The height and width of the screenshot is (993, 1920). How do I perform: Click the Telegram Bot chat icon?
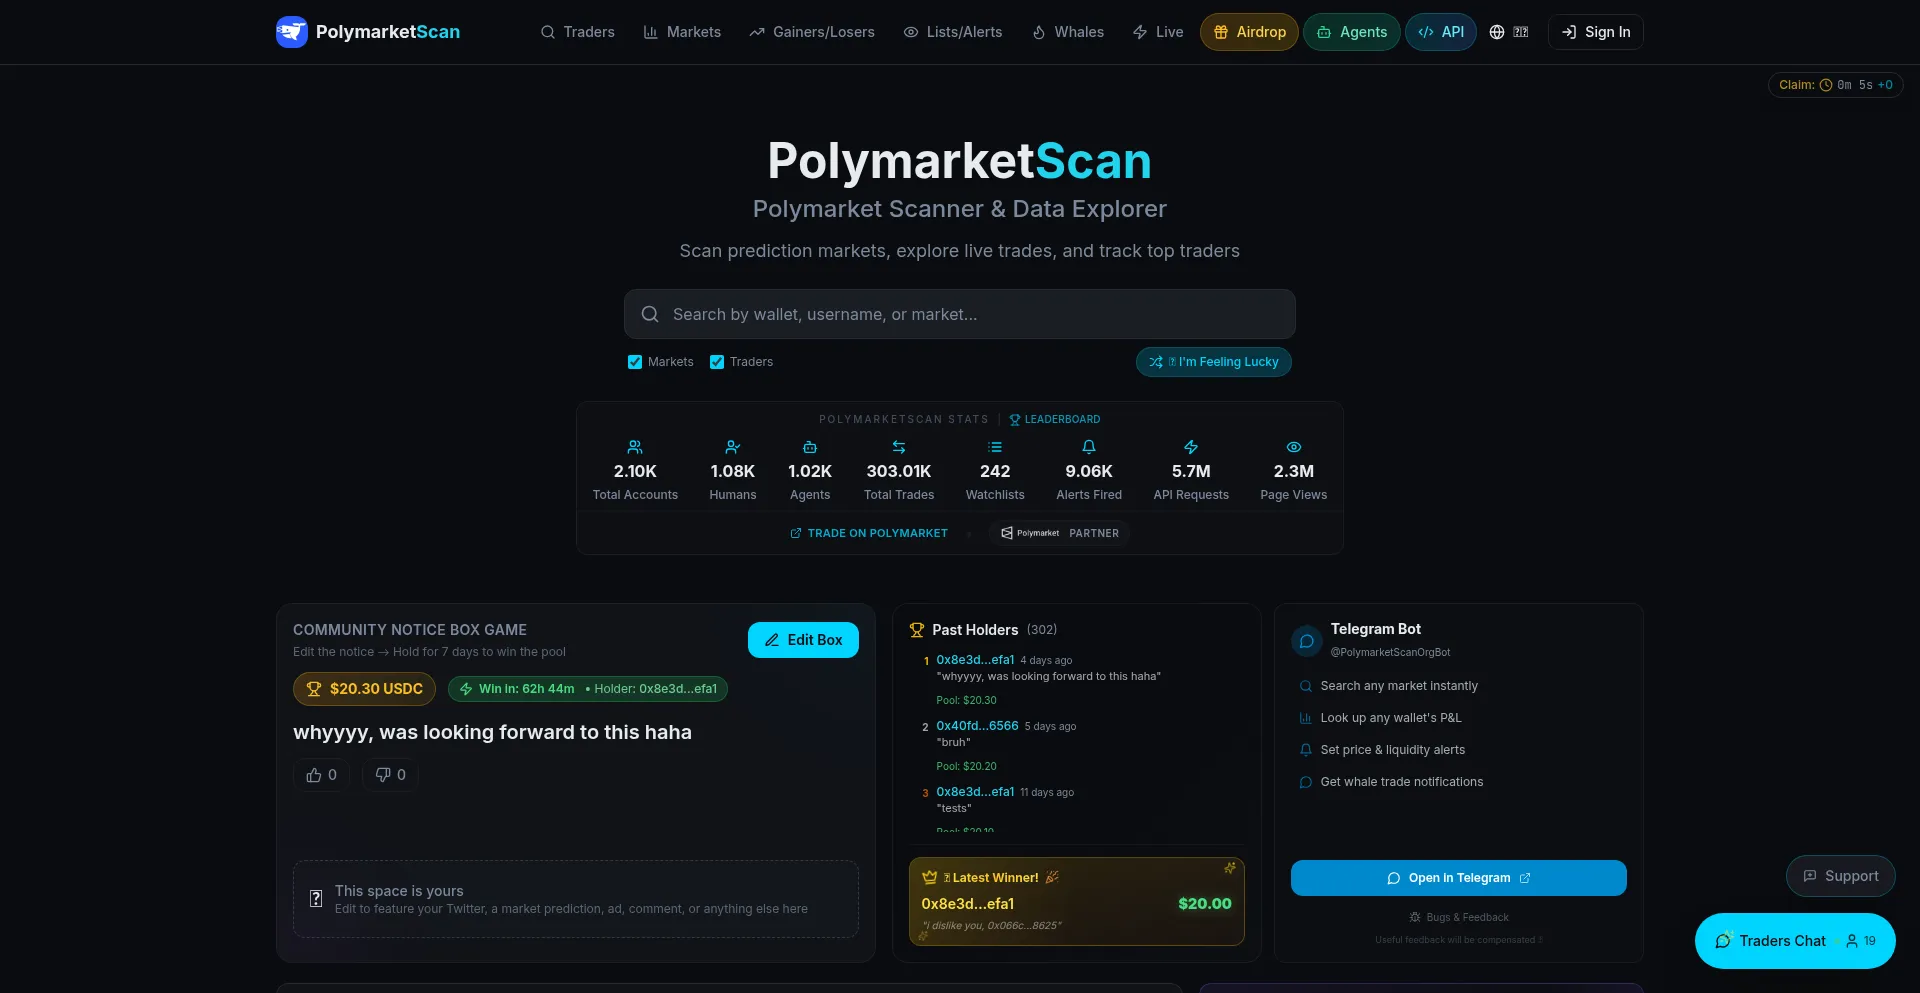[x=1307, y=641]
